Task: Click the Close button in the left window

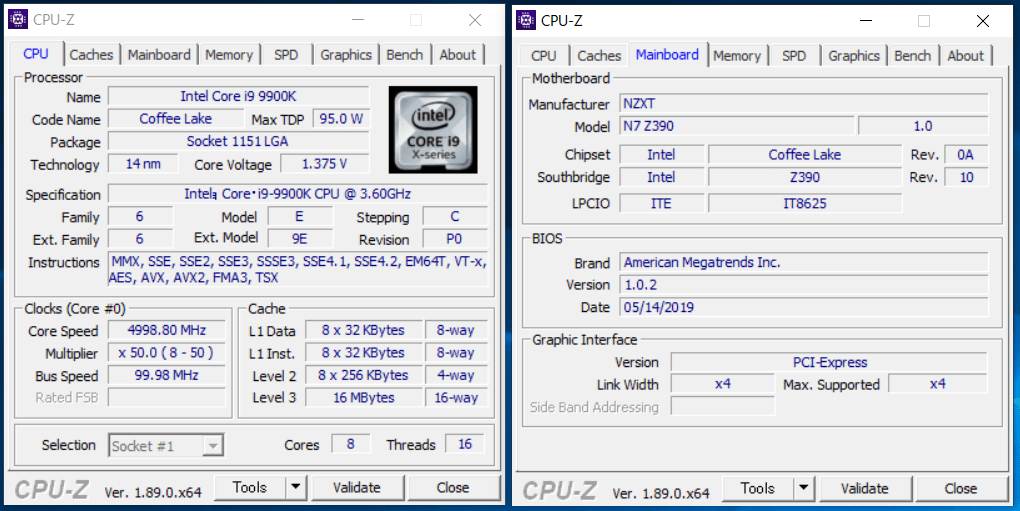Action: click(x=453, y=488)
